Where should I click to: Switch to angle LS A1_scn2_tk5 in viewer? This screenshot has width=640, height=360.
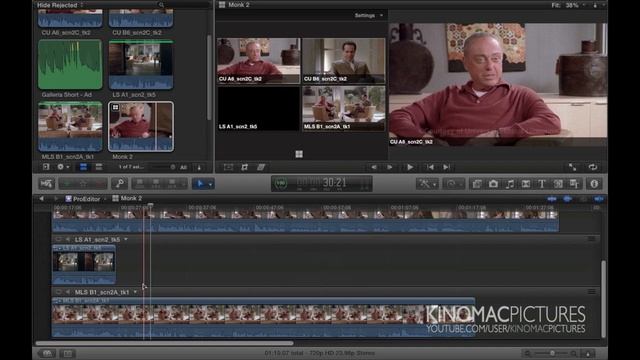pyautogui.click(x=258, y=108)
